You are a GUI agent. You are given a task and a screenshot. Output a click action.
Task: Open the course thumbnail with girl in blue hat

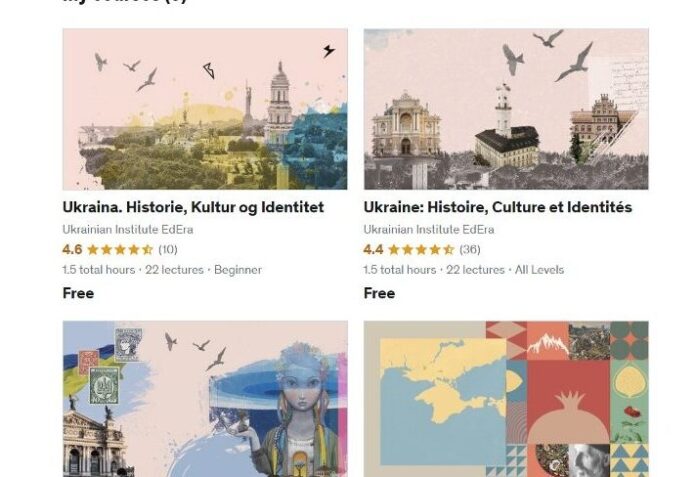coord(205,399)
